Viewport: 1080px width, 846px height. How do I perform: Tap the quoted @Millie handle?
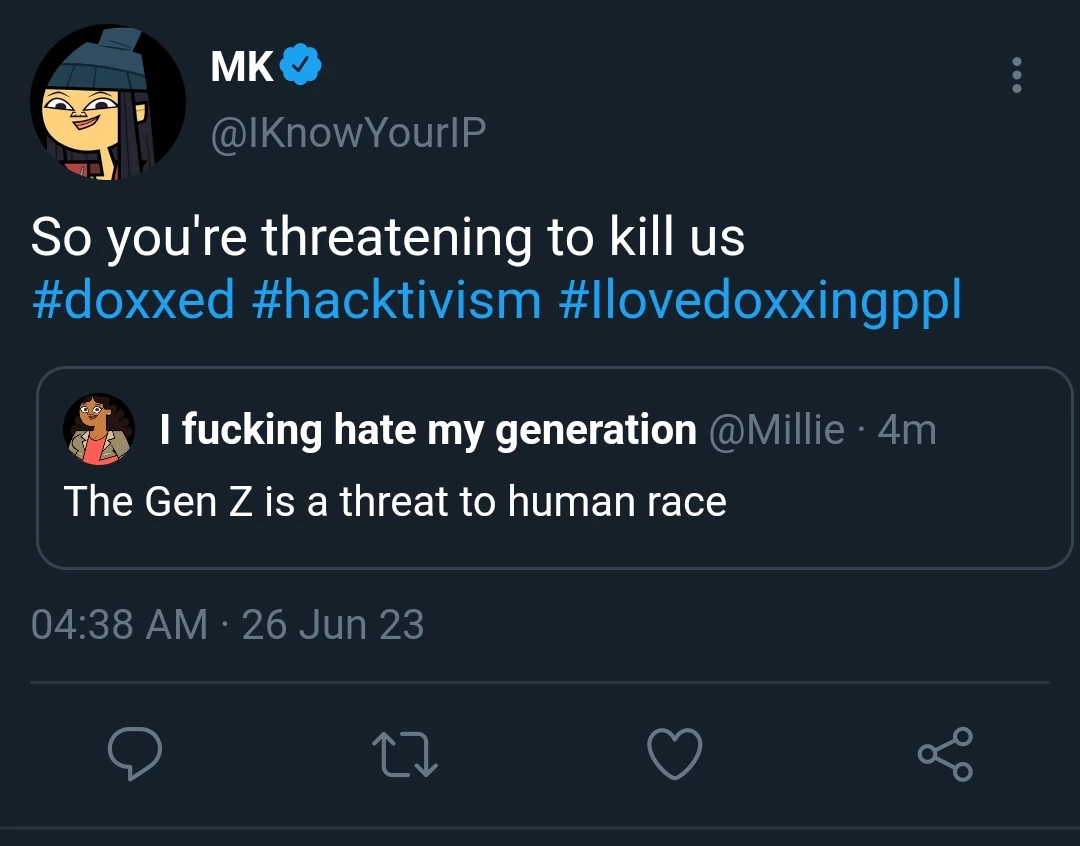[x=776, y=430]
